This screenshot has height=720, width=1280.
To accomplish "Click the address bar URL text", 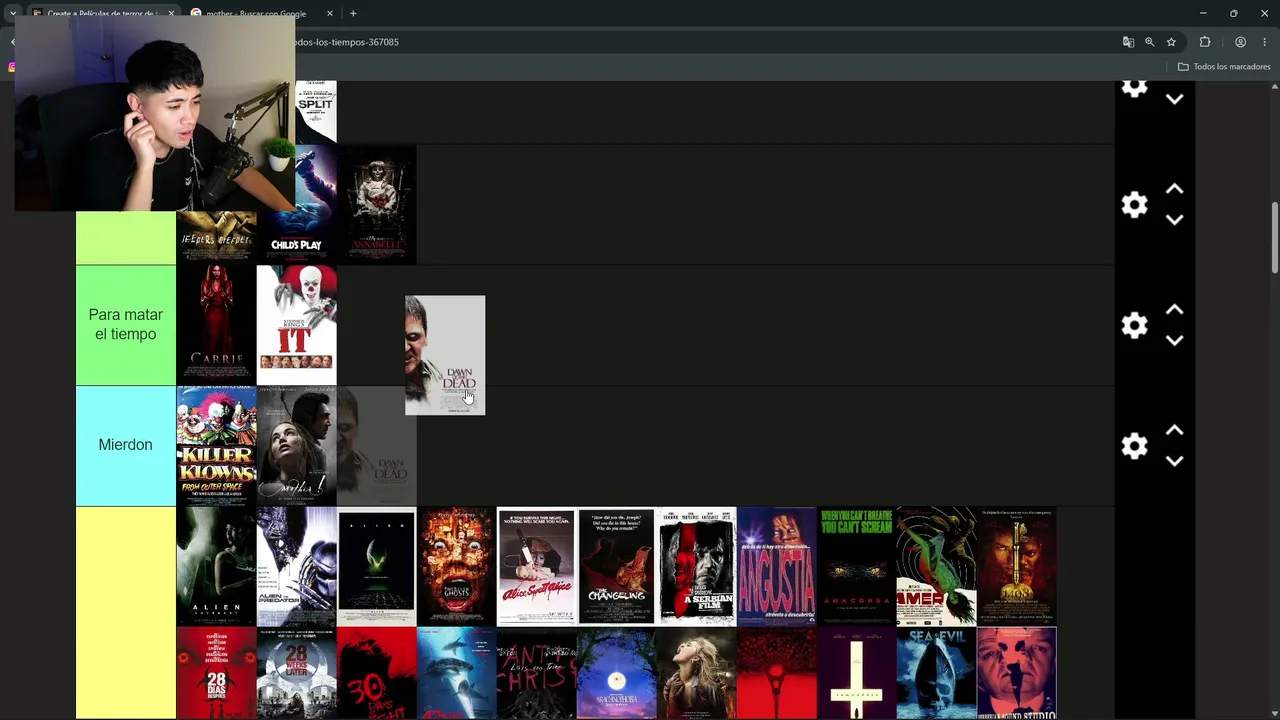I will pos(346,42).
